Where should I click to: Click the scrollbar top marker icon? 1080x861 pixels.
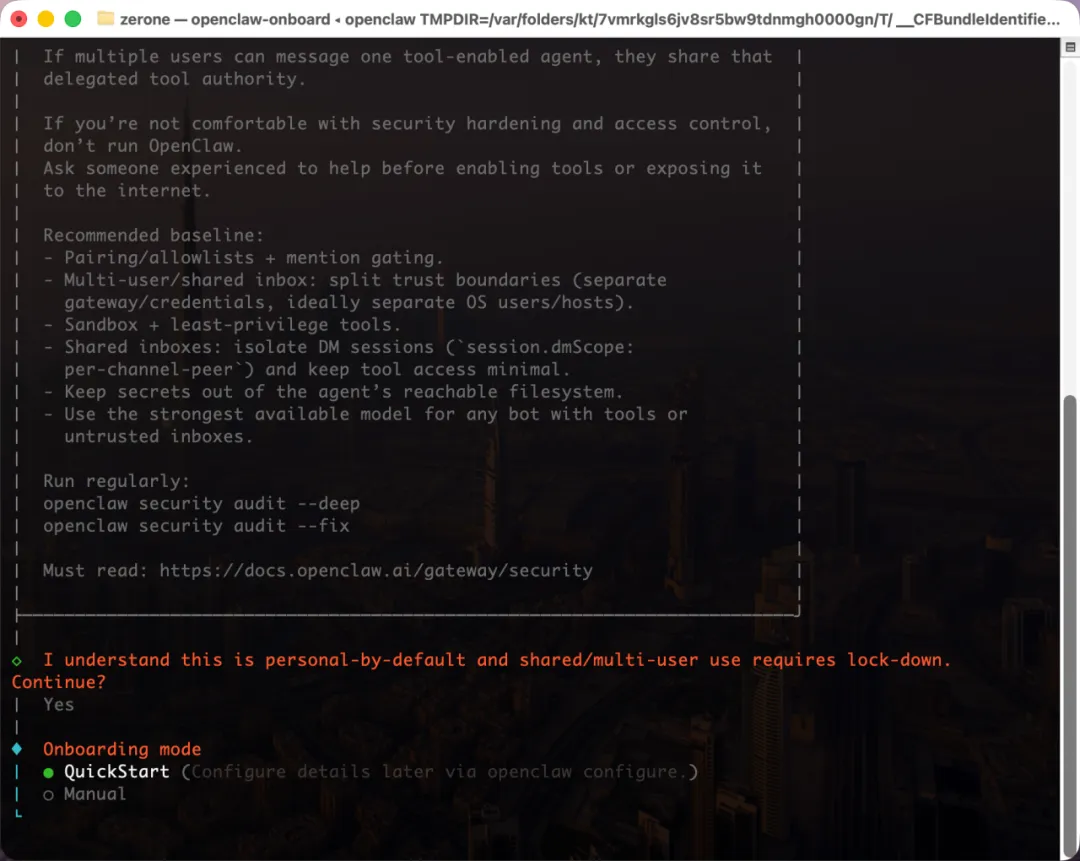click(x=1070, y=47)
